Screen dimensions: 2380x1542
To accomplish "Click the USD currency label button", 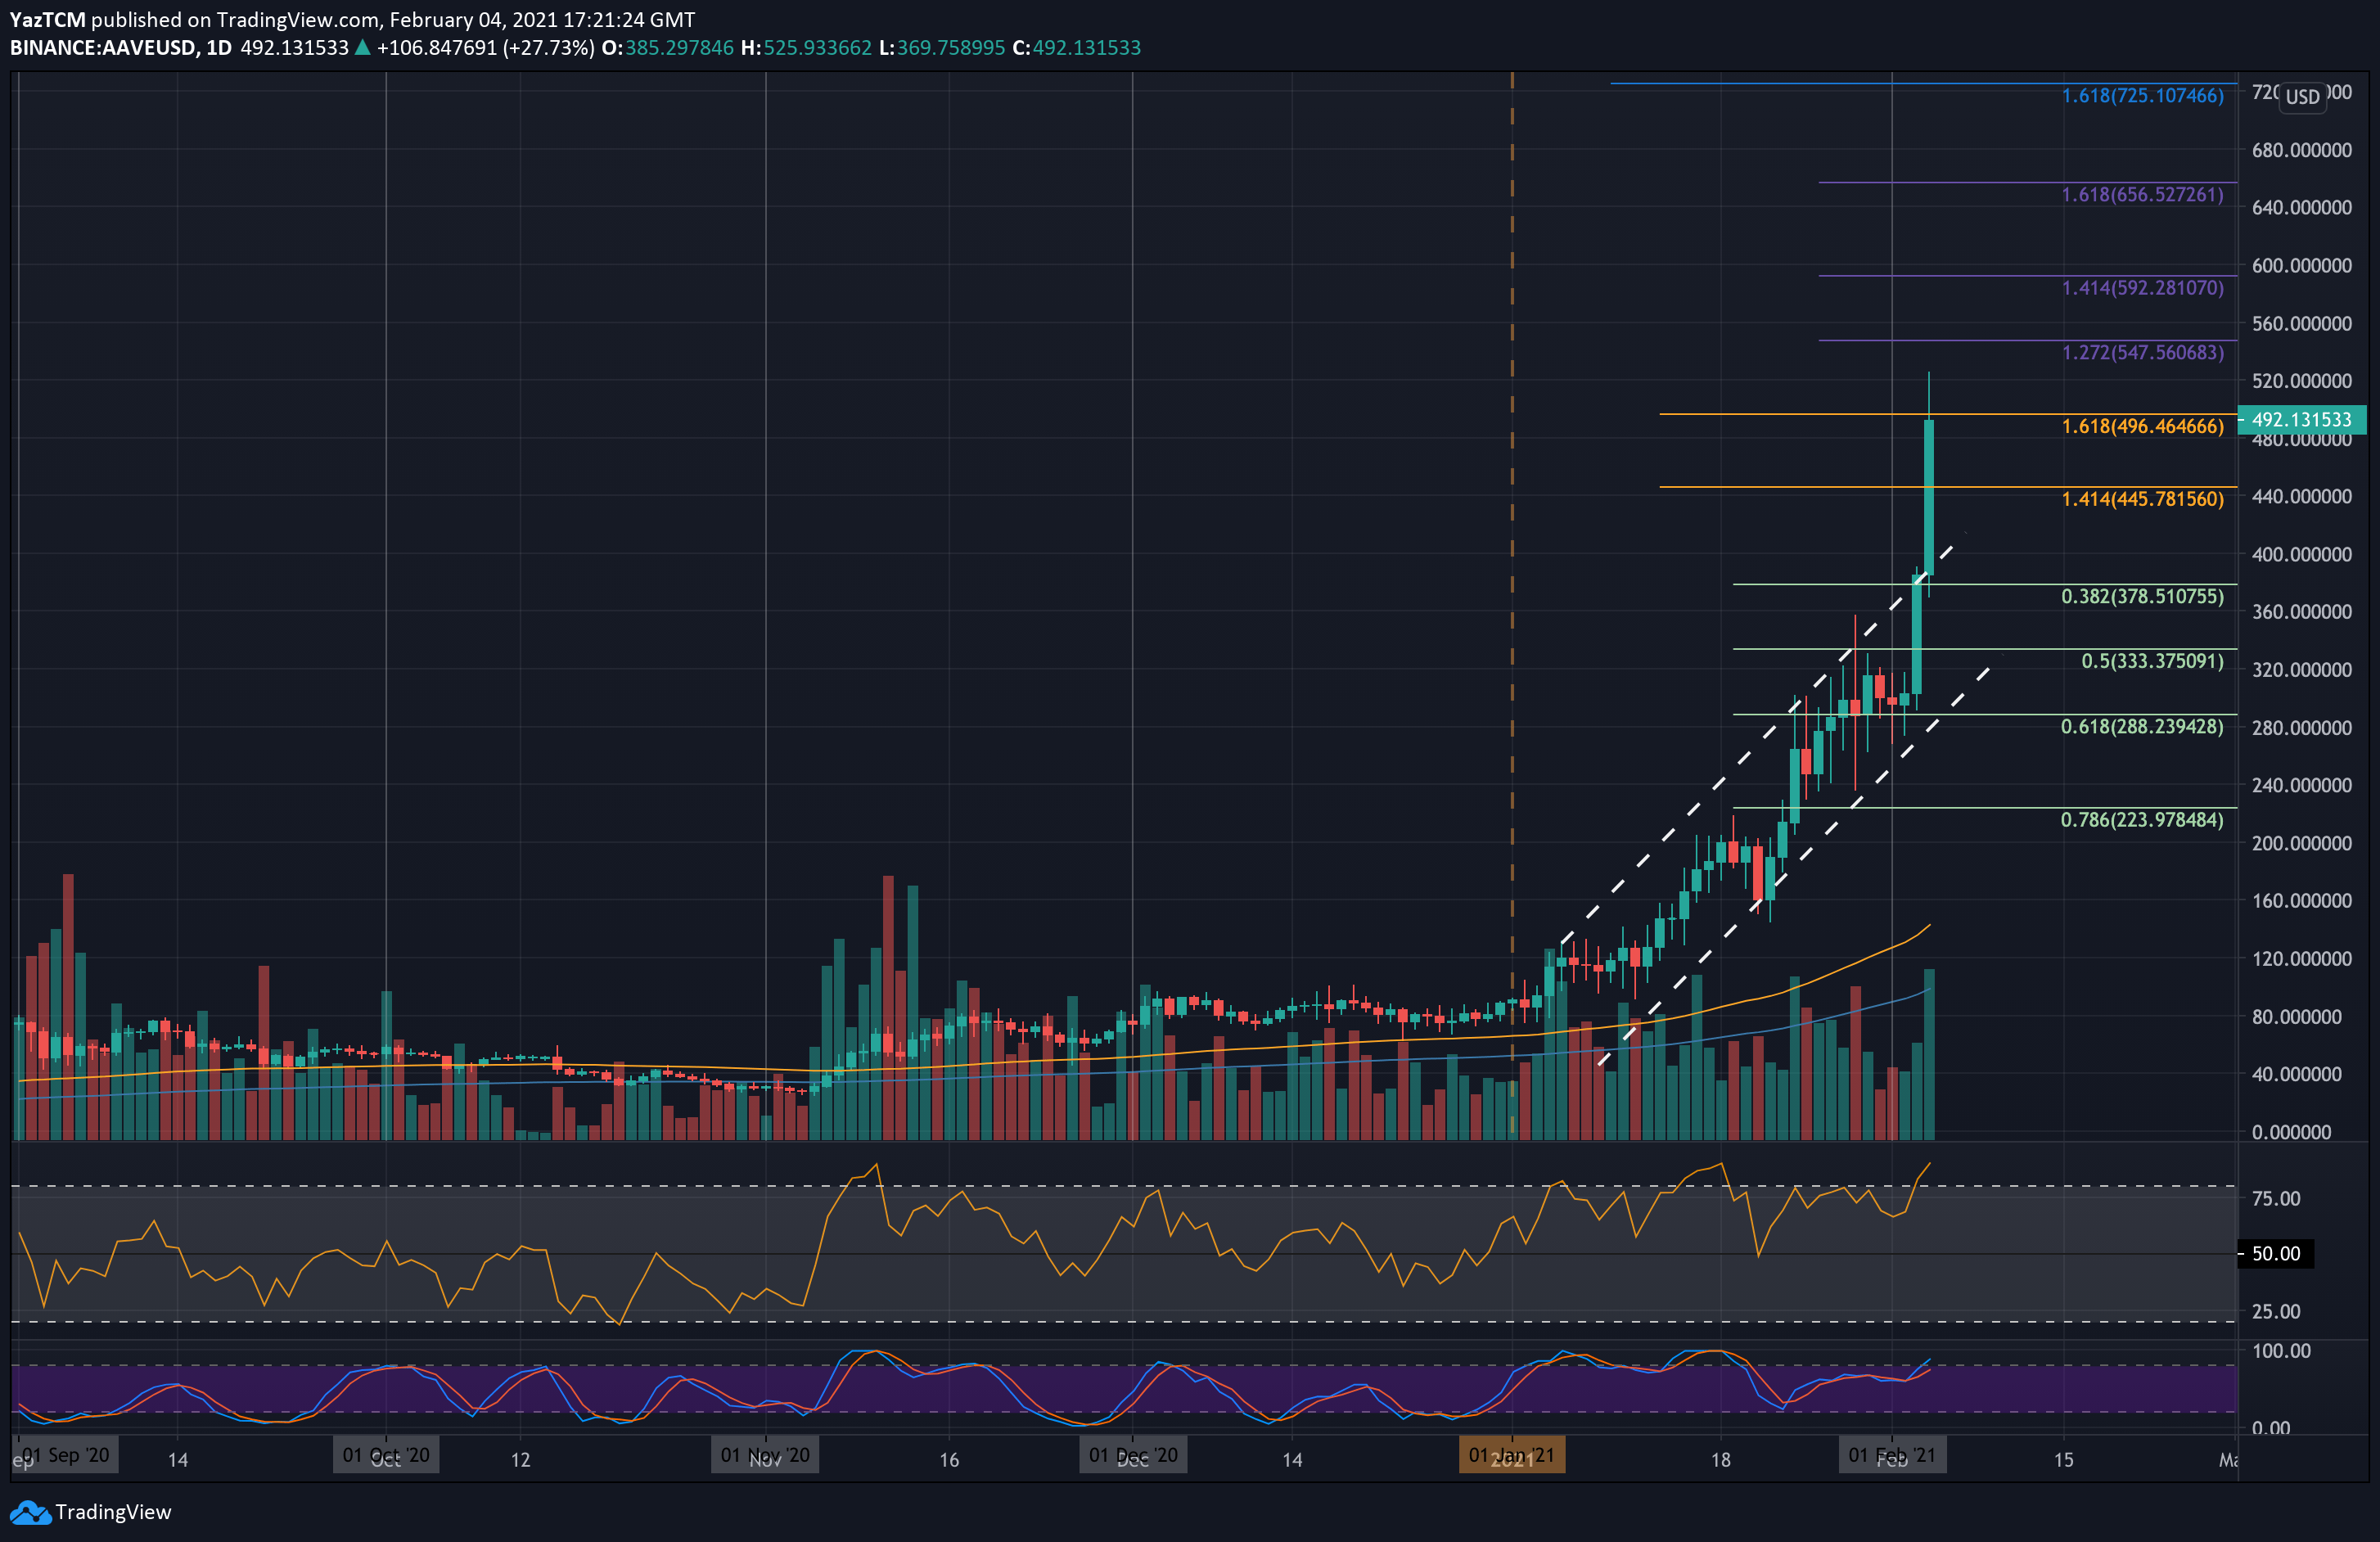I will 2302,97.
